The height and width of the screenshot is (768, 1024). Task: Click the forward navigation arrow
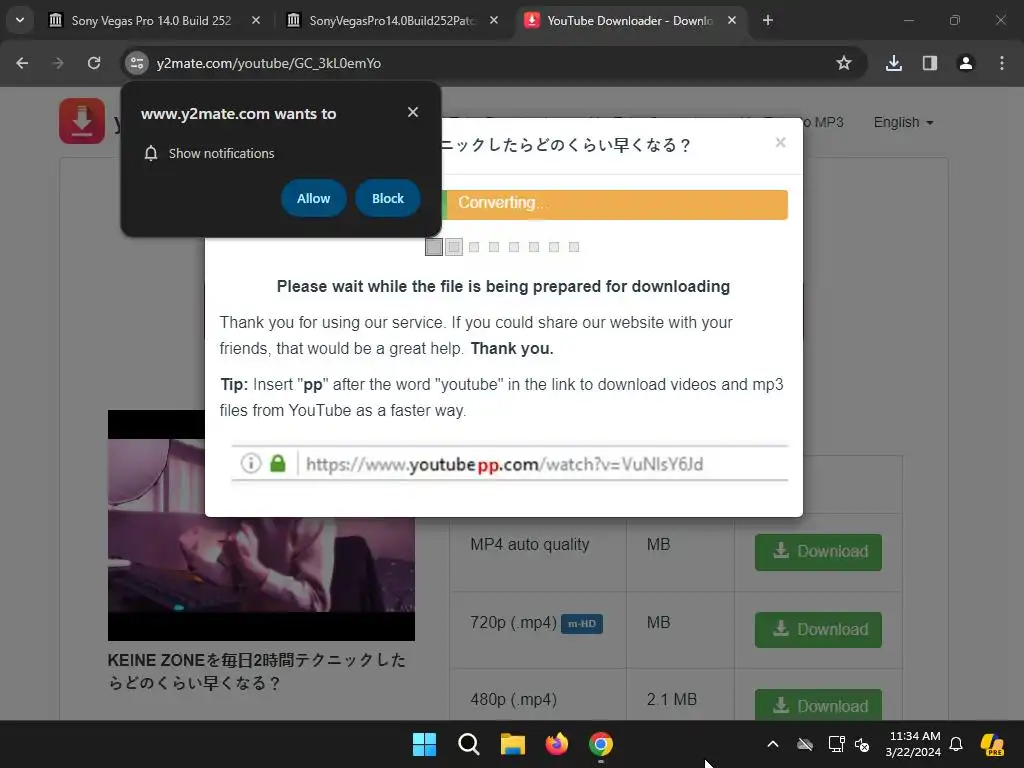58,63
